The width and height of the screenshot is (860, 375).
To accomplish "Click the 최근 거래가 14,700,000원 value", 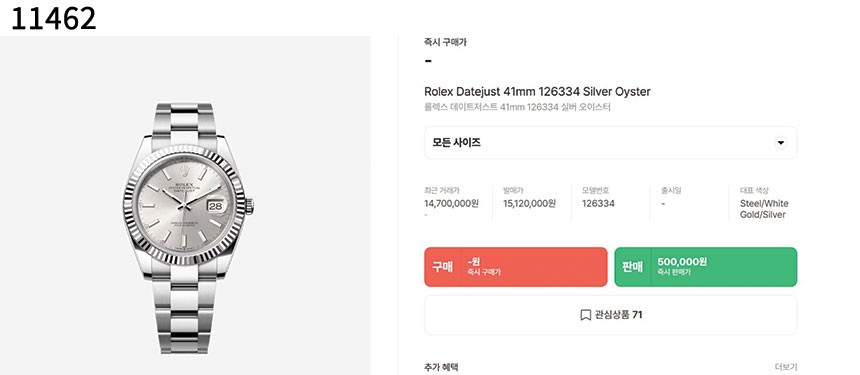I will (451, 203).
